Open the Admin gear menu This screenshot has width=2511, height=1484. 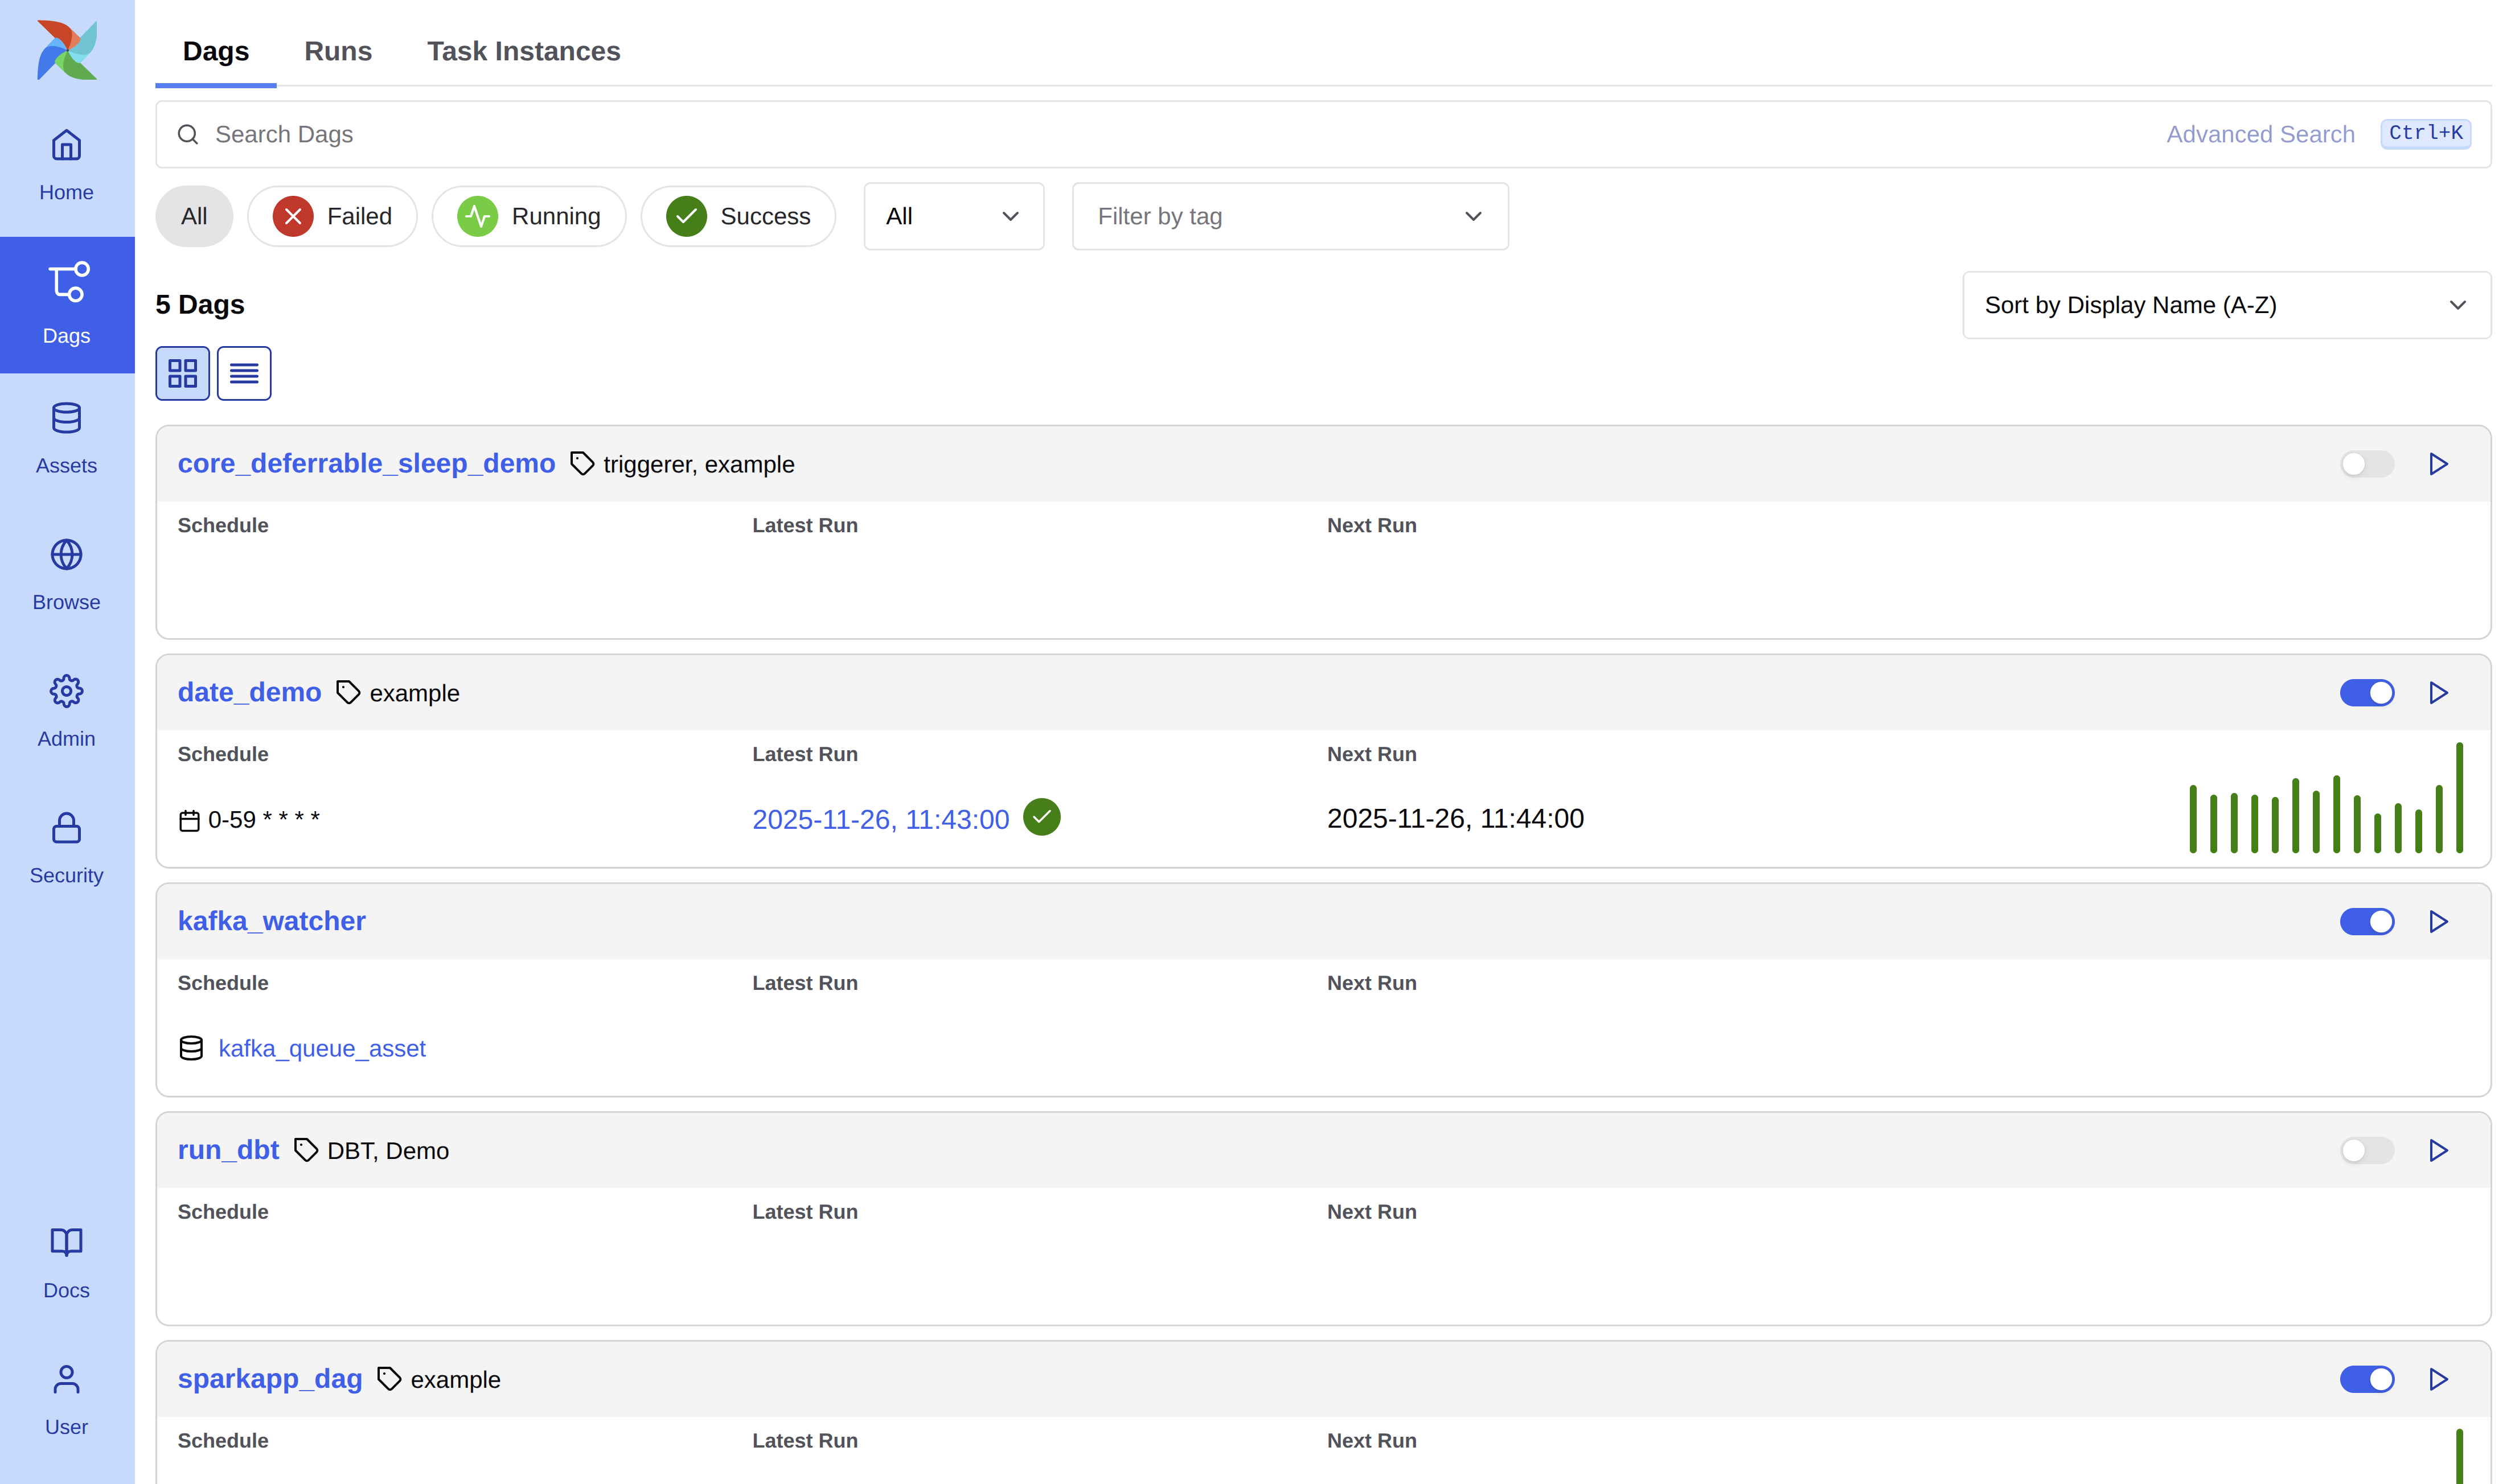(66, 711)
